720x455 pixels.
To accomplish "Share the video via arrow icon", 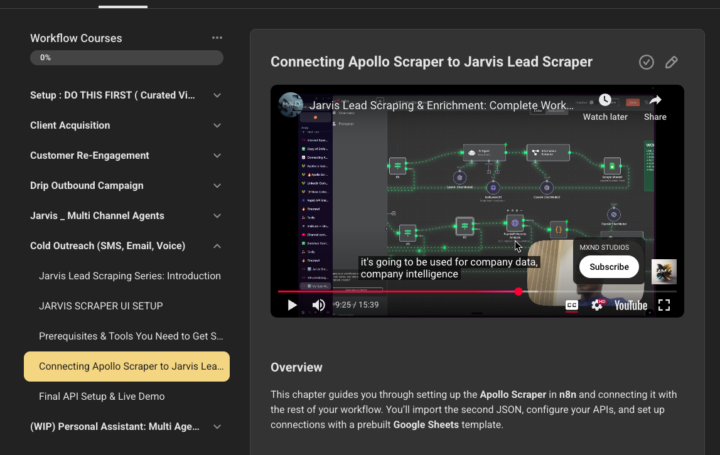I will (655, 107).
